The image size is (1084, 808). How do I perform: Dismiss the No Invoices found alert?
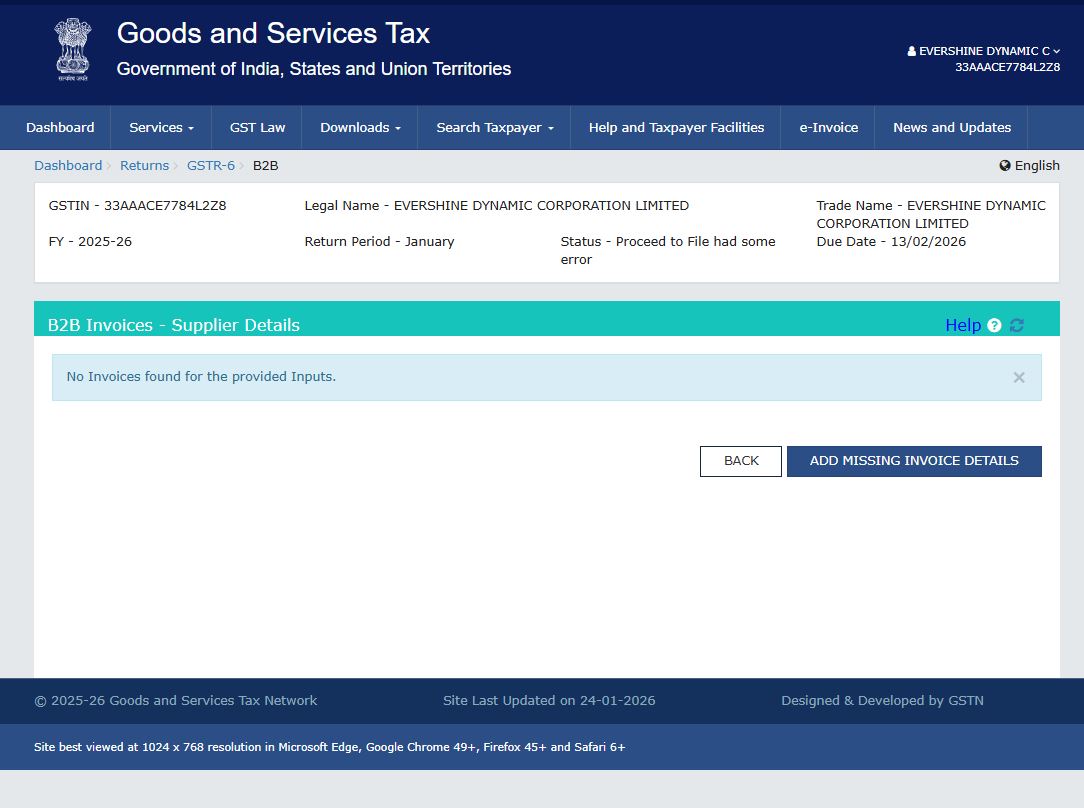pos(1018,377)
